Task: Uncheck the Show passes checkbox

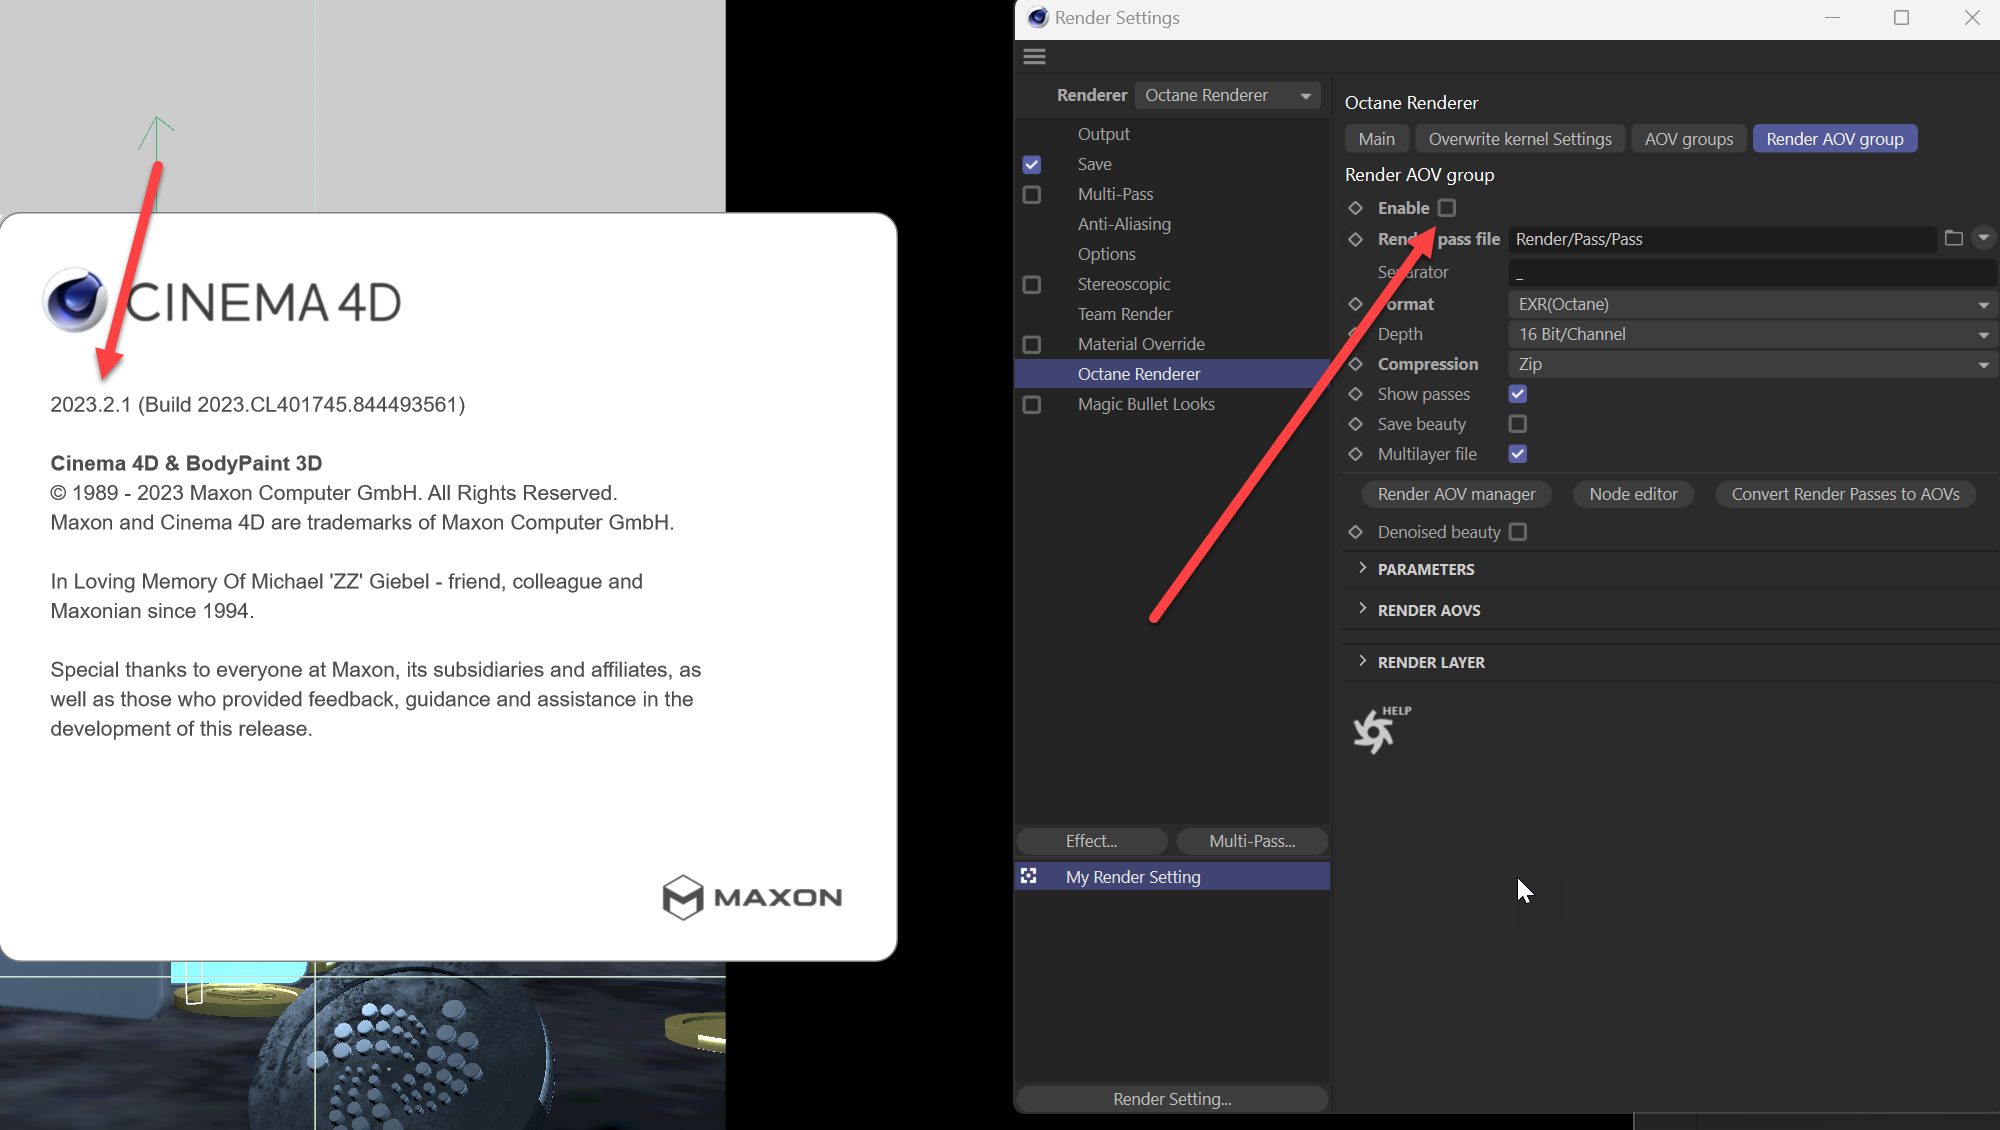Action: pyautogui.click(x=1517, y=394)
